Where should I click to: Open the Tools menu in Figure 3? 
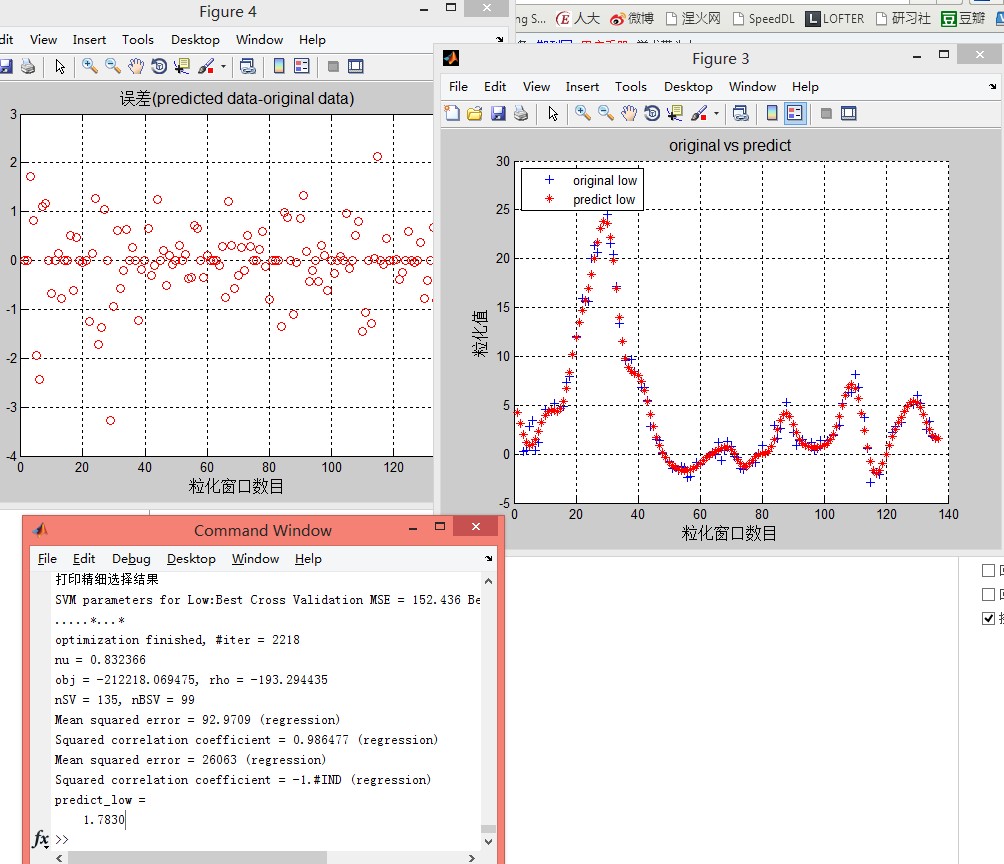point(631,87)
